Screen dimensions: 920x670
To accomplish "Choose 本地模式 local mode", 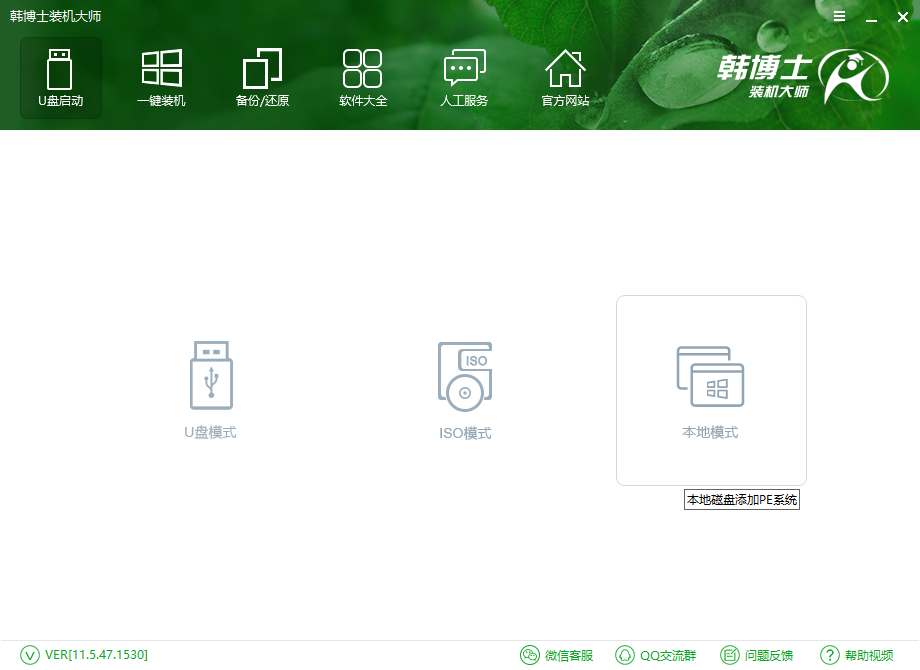I will tap(711, 390).
